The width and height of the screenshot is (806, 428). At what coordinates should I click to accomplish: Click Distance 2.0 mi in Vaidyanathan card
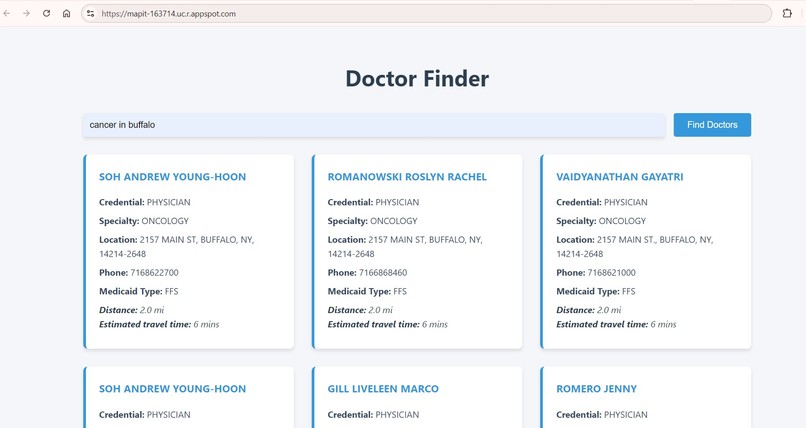589,310
